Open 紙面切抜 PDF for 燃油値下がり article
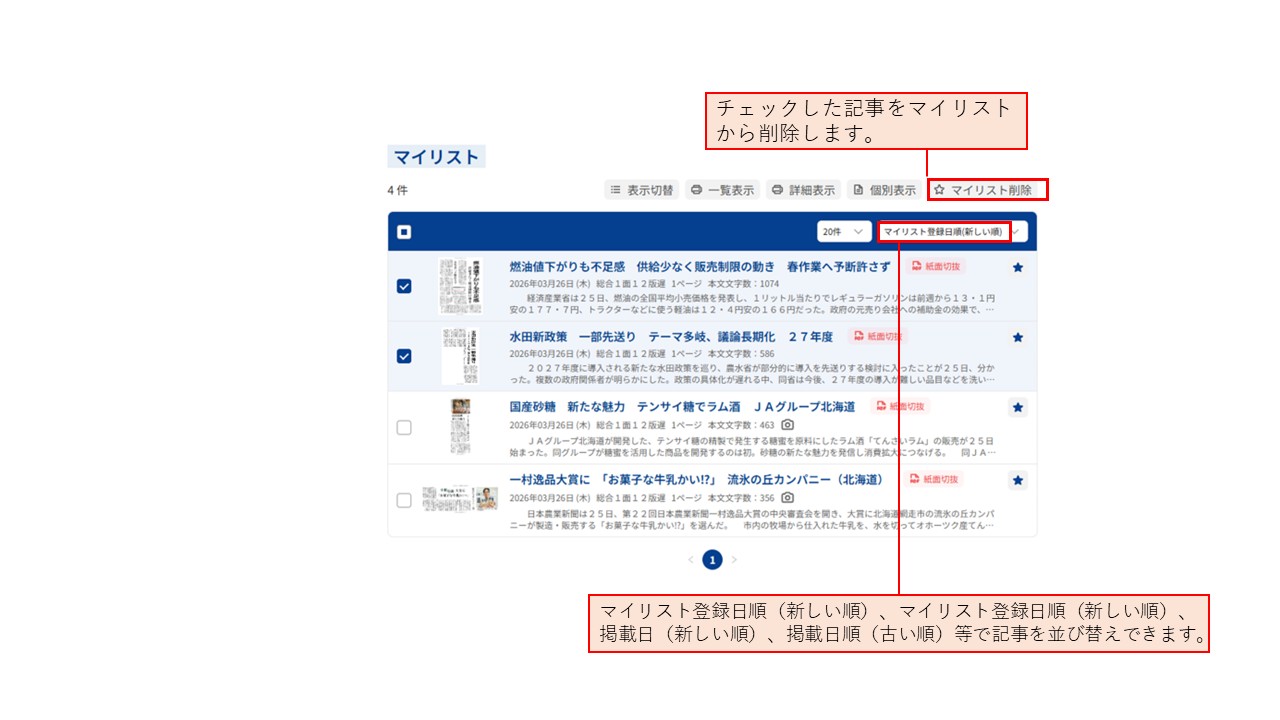This screenshot has height=720, width=1280. pyautogui.click(x=936, y=267)
